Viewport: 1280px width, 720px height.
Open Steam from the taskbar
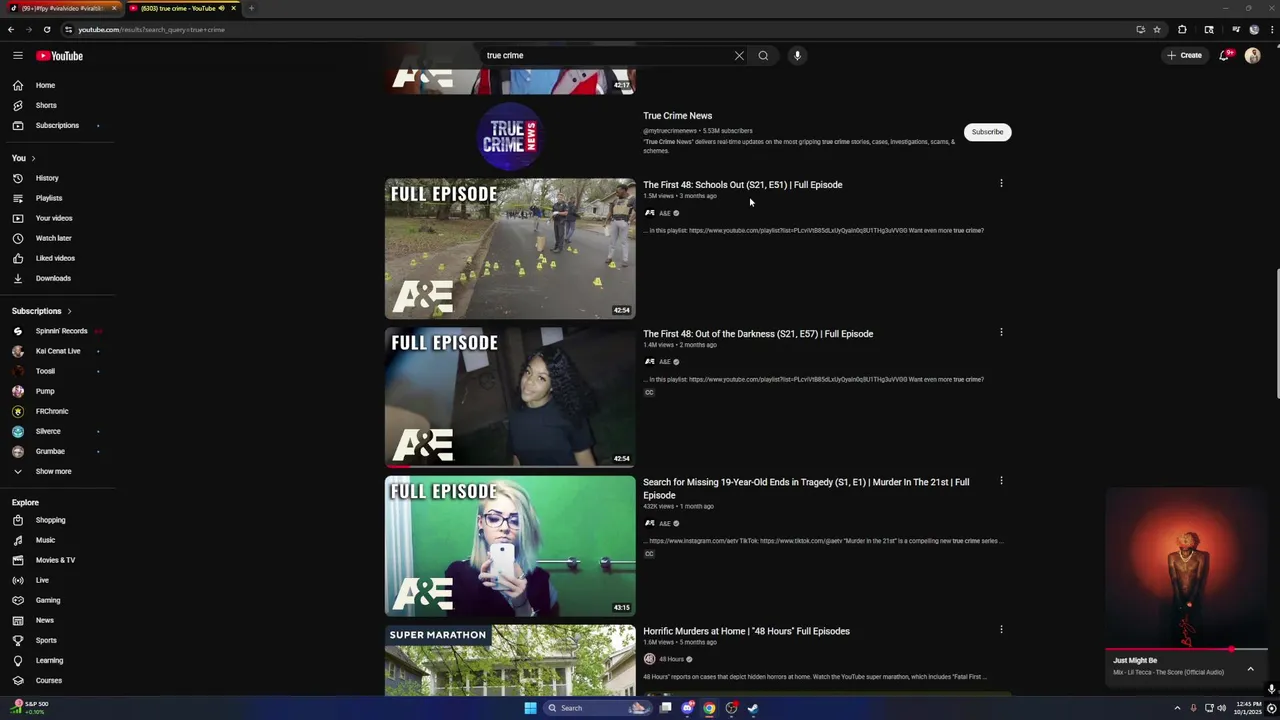click(x=753, y=708)
